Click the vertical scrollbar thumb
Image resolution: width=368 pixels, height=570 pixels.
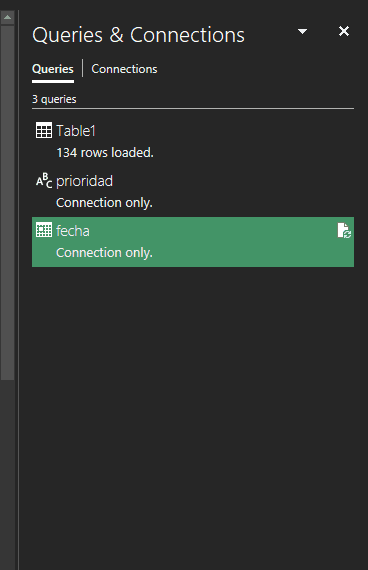click(x=8, y=202)
